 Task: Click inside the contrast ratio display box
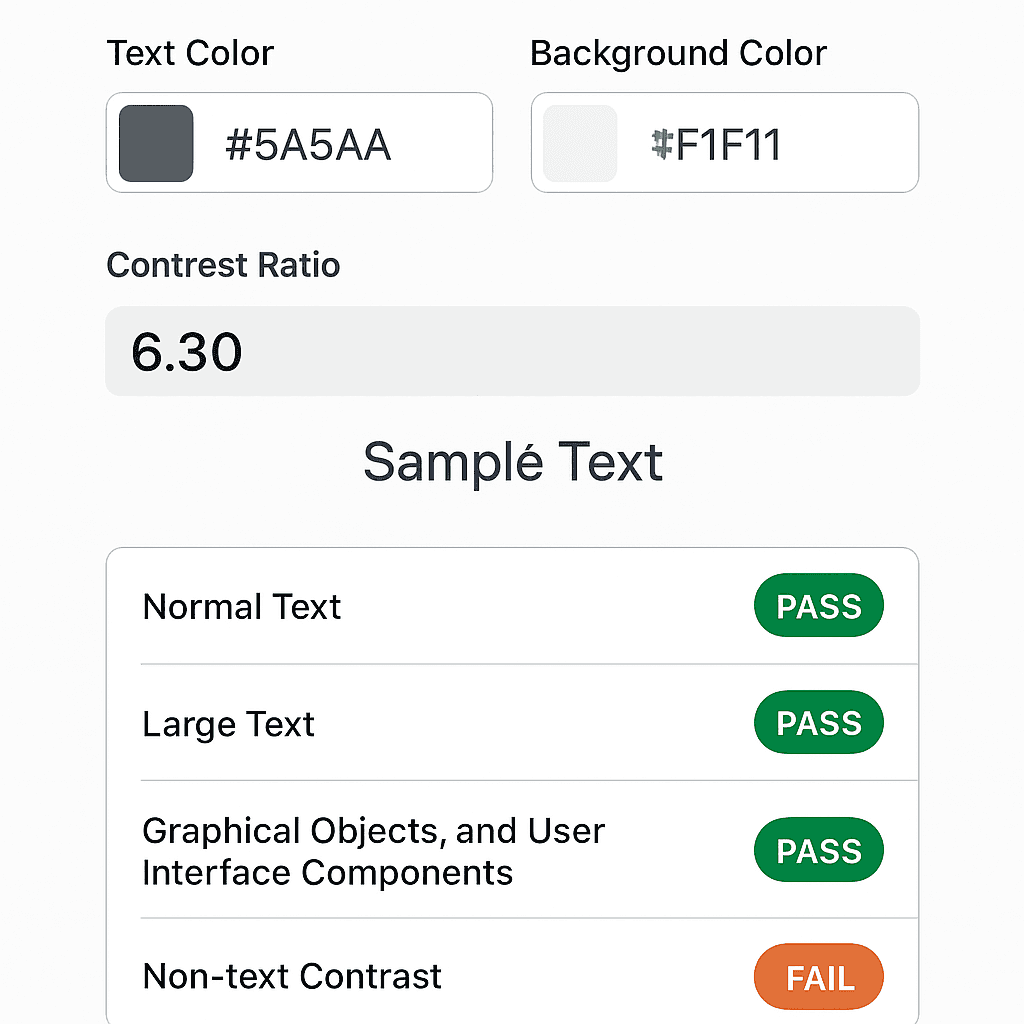[512, 351]
